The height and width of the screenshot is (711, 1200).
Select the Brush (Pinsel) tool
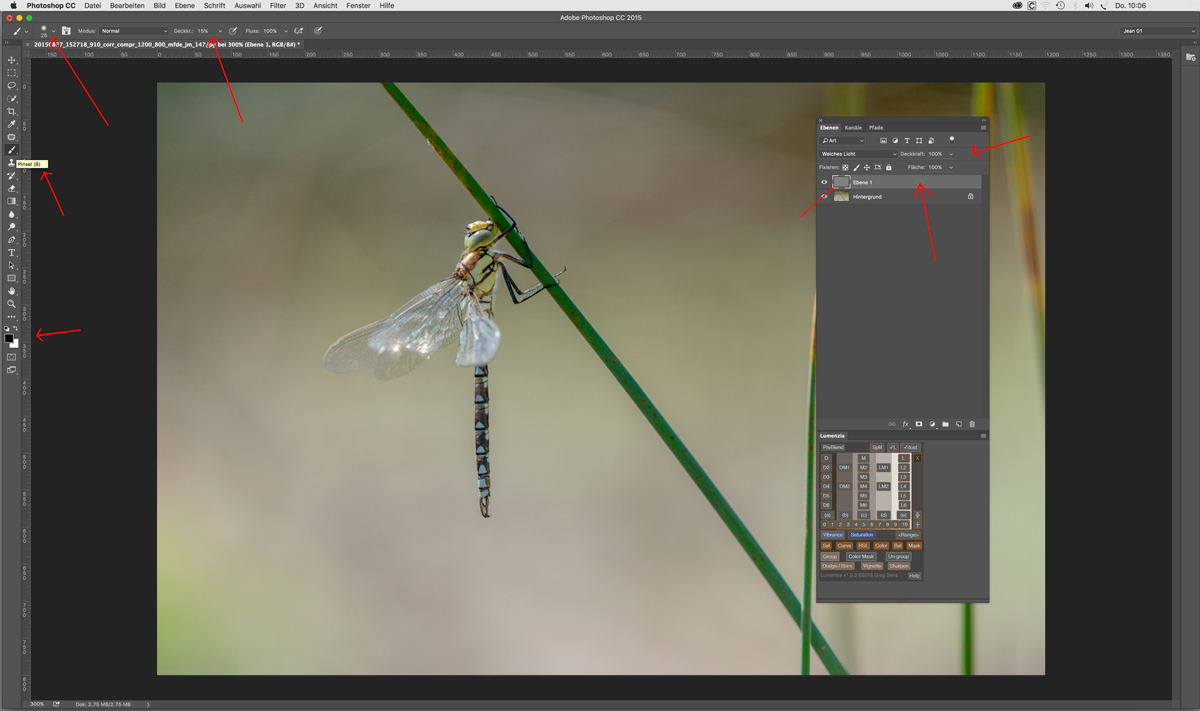12,150
